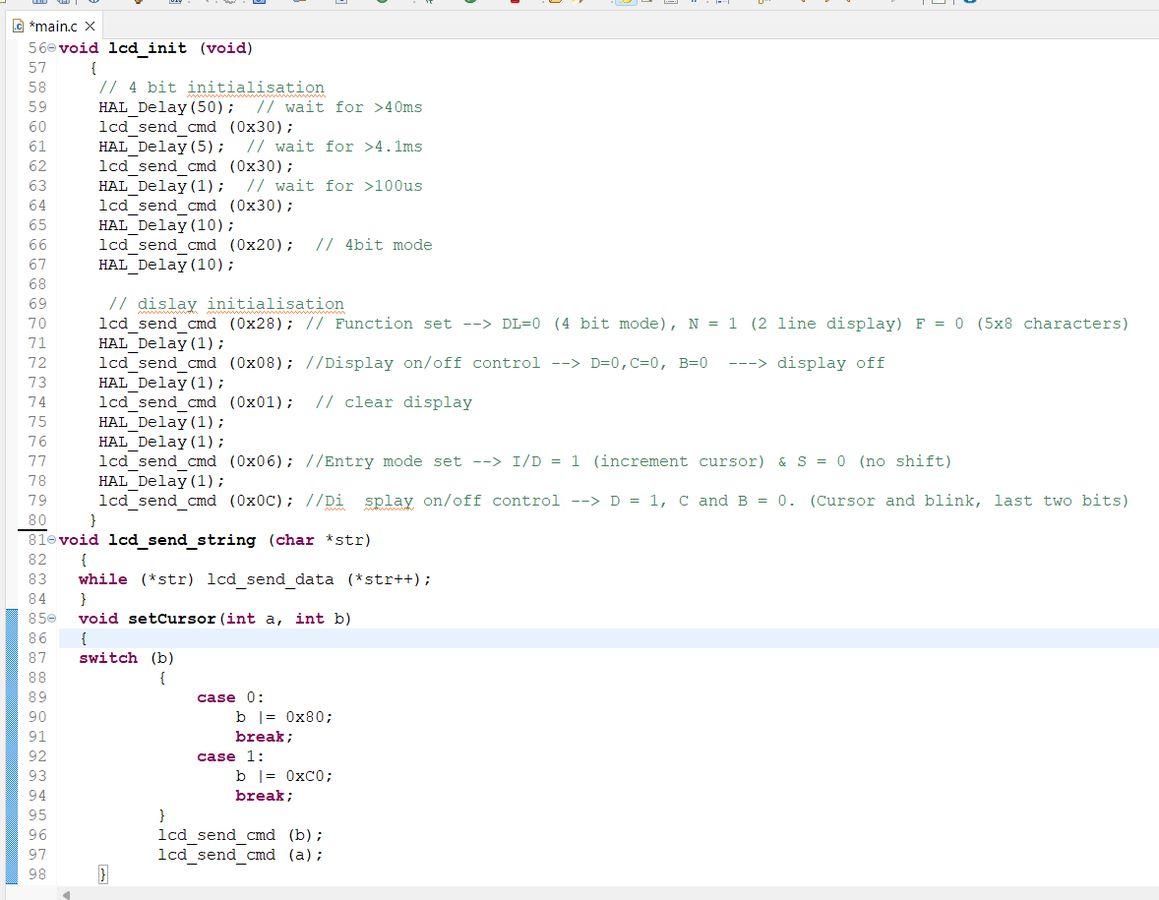Click the "4bit mode" comment text

(388, 245)
